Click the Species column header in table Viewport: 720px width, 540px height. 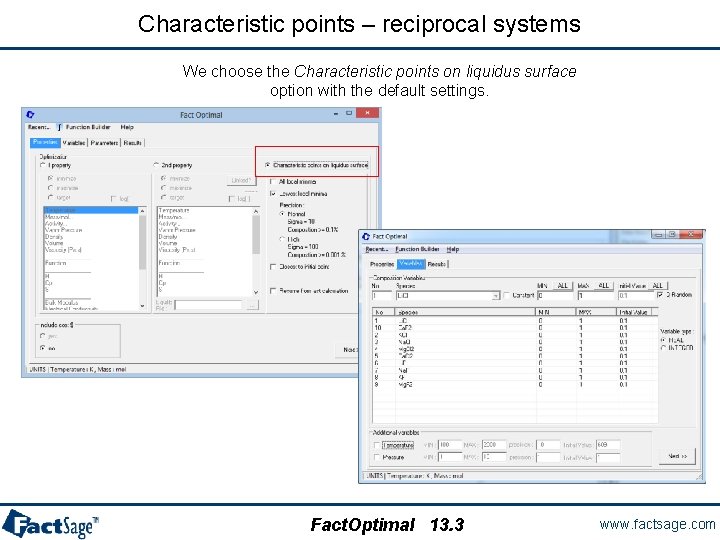click(x=466, y=312)
